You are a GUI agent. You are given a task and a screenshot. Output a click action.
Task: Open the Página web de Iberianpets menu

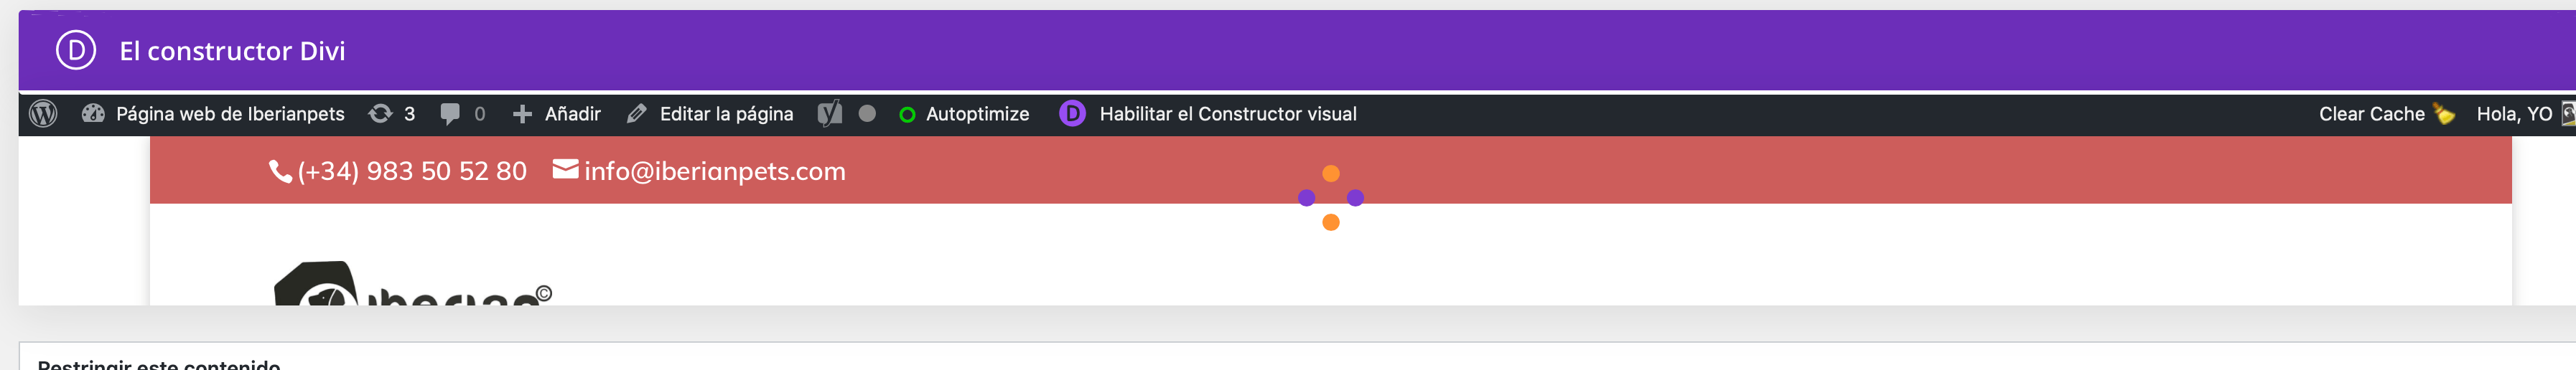[x=230, y=114]
